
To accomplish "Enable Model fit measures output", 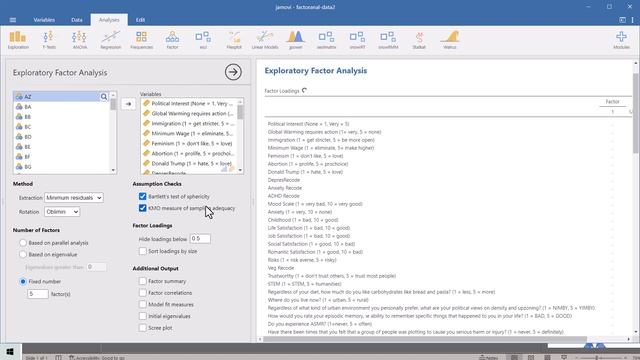I will 142,304.
